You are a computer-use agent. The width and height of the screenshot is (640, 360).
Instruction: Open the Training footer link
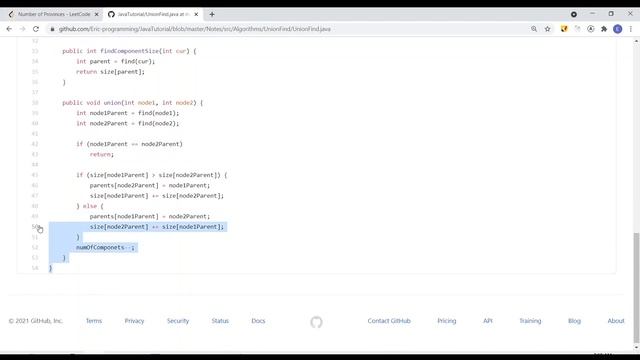pos(530,321)
